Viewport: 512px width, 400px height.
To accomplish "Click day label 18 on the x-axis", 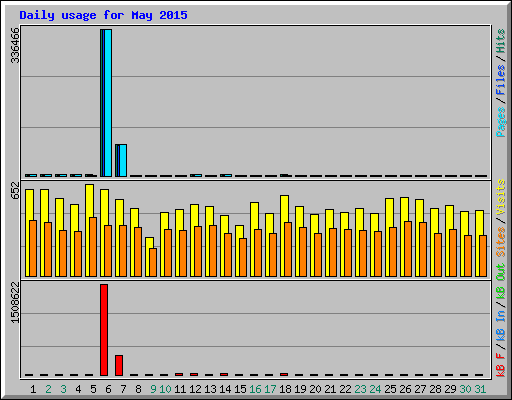I will click(285, 389).
